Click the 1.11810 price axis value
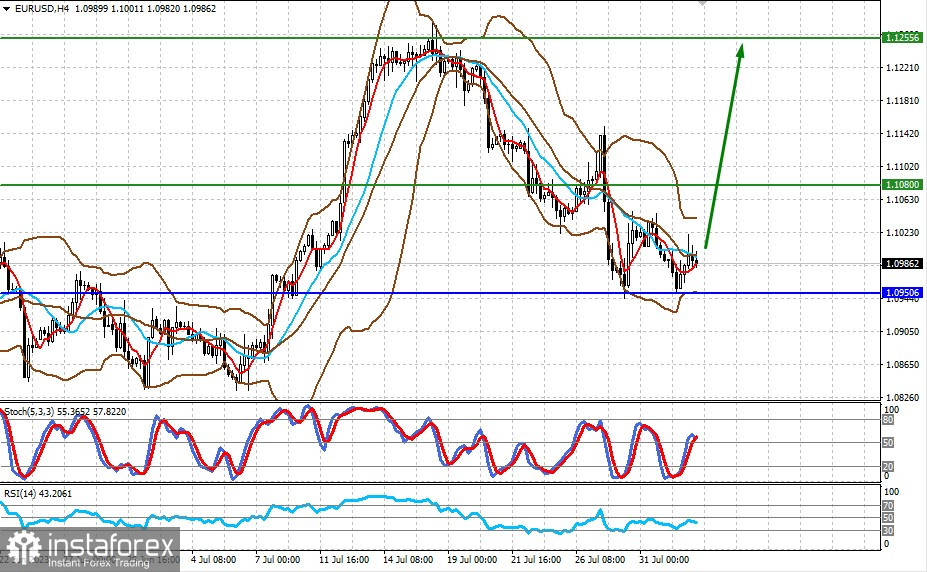The height and width of the screenshot is (572, 927). pyautogui.click(x=903, y=101)
